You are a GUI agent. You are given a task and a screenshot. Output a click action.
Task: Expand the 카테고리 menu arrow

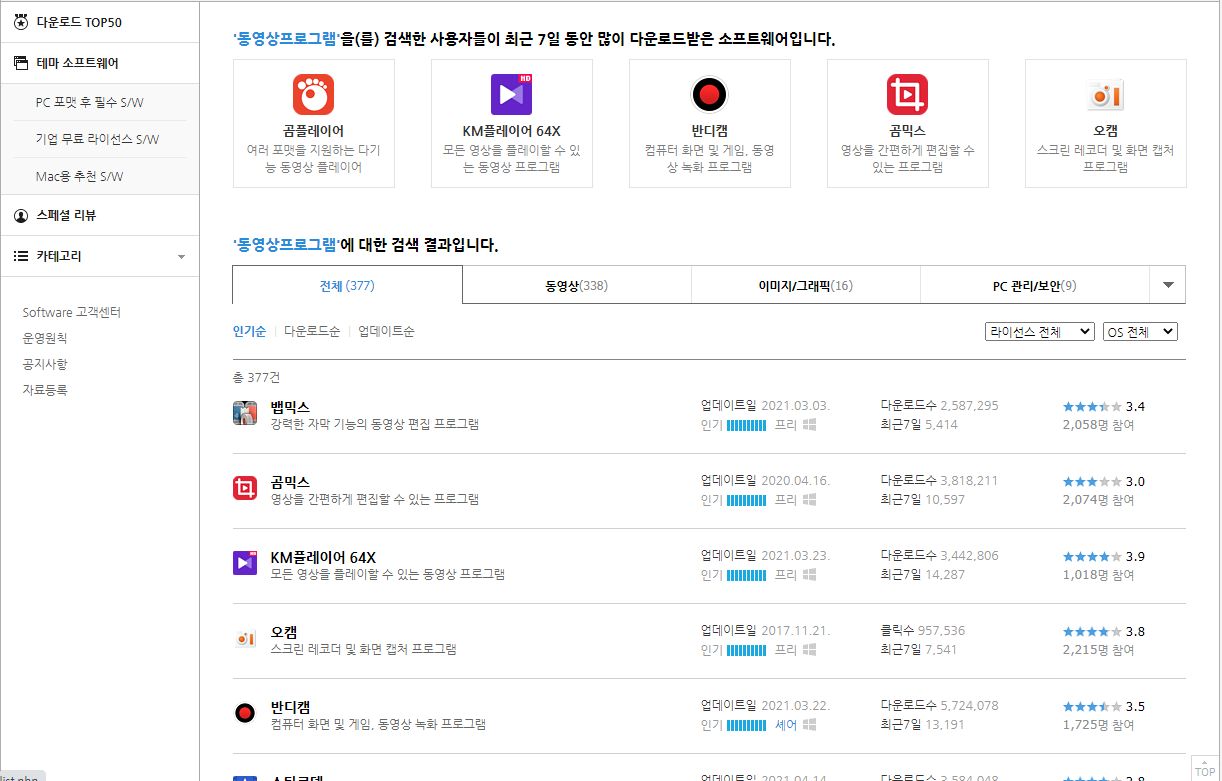(181, 257)
